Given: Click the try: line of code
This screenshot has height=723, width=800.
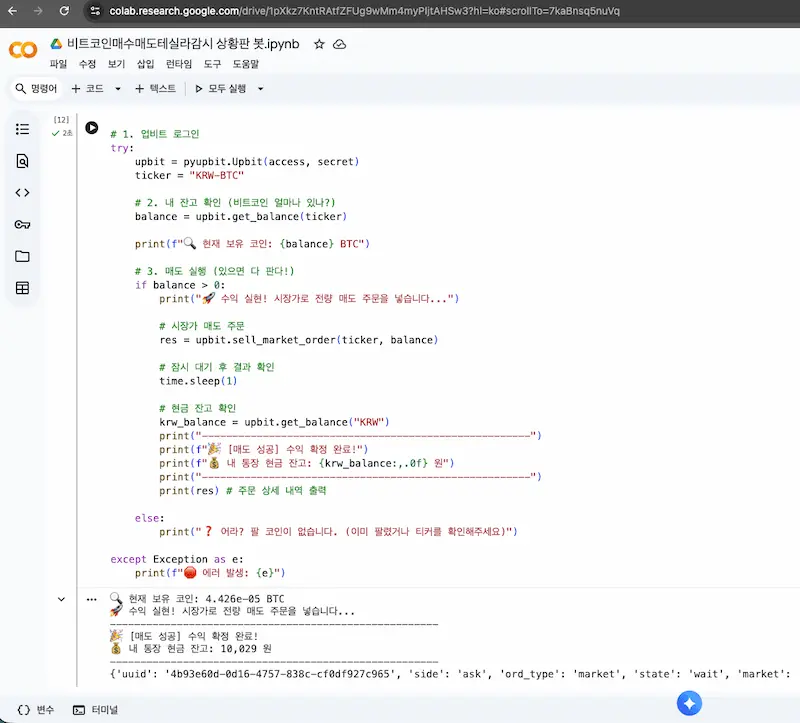Looking at the screenshot, I should 122,148.
